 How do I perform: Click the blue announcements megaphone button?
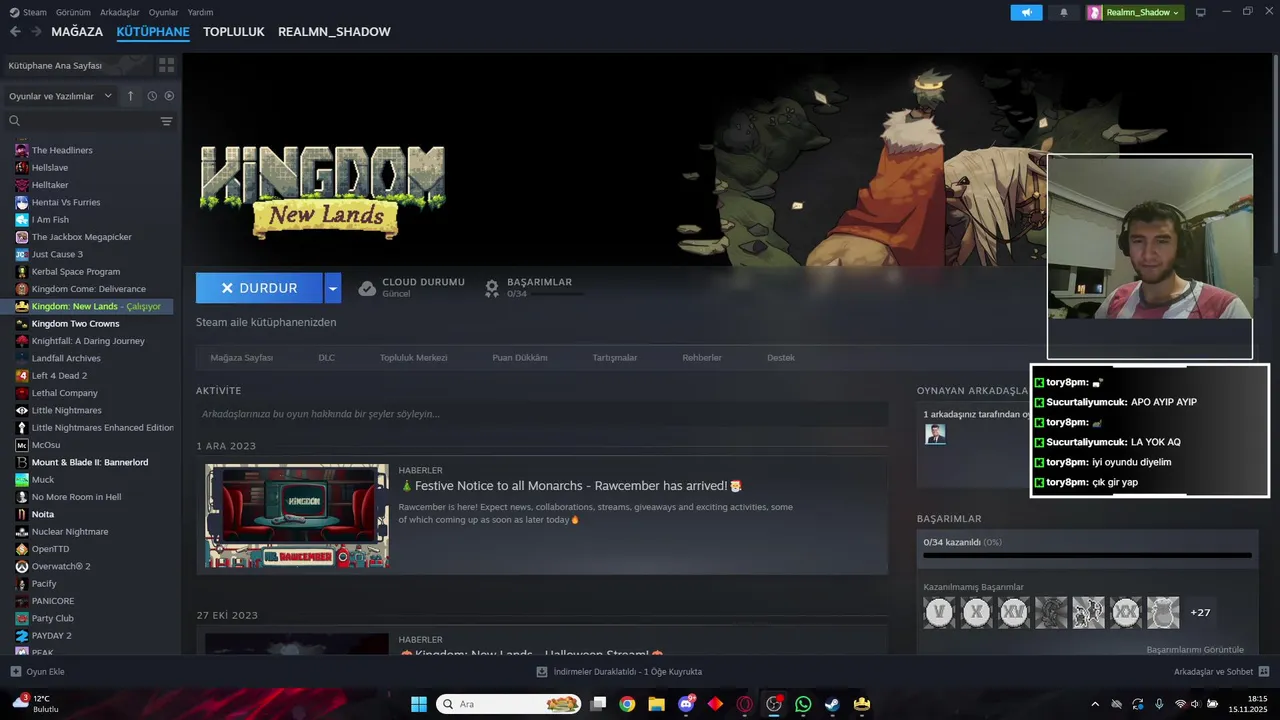pyautogui.click(x=1026, y=12)
